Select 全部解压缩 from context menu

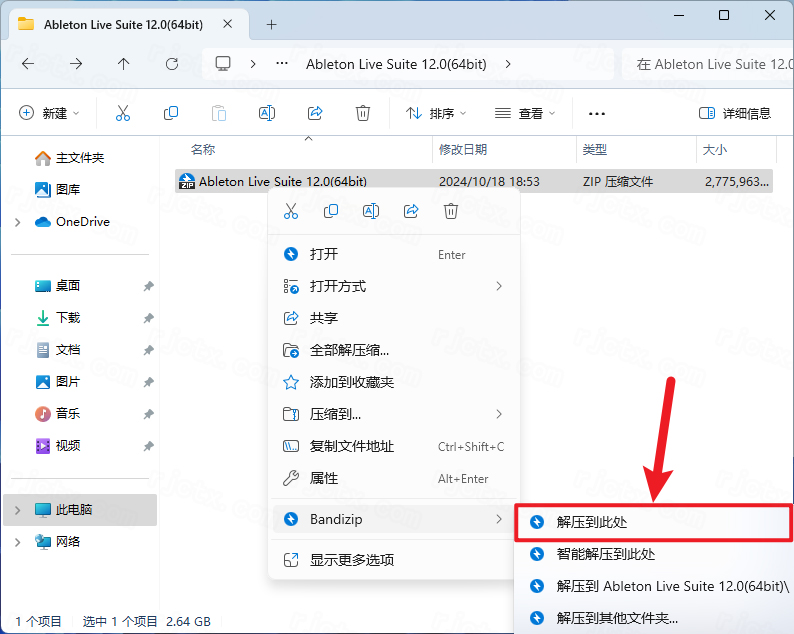(x=349, y=350)
